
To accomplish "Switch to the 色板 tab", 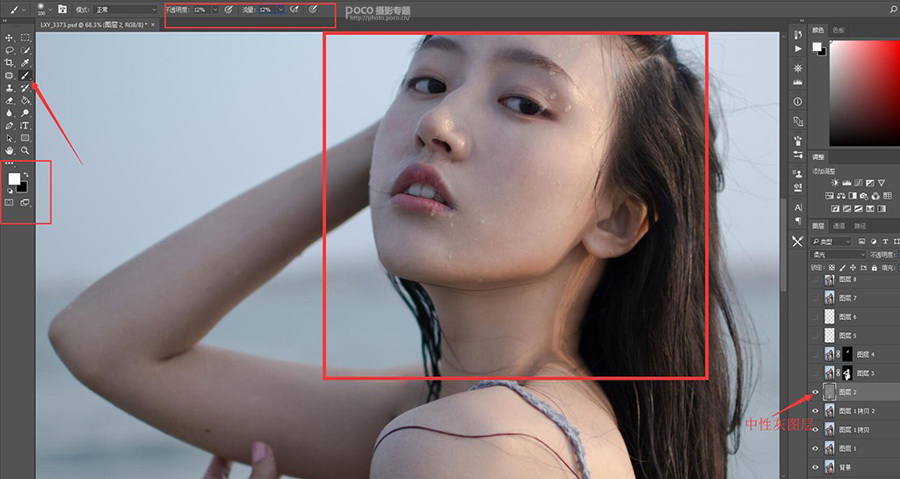I will tap(839, 30).
